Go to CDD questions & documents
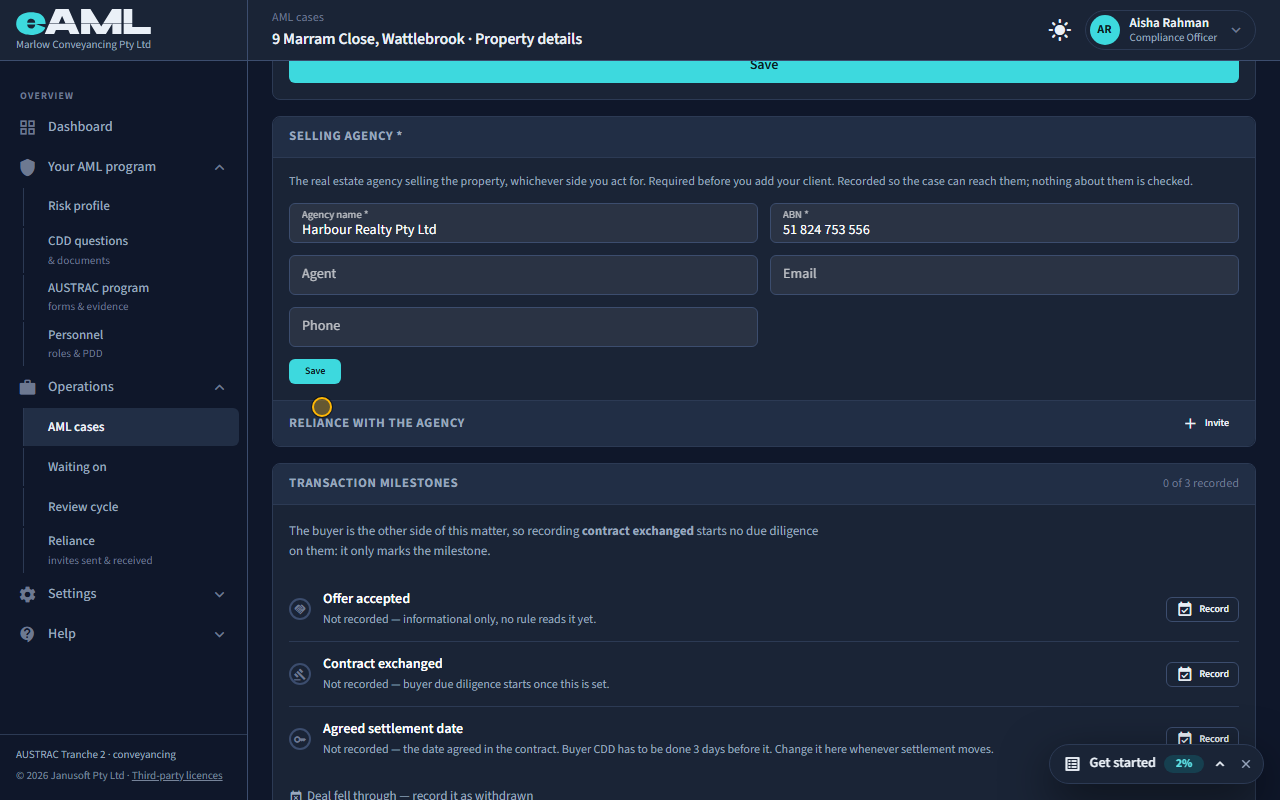The image size is (1280, 800). coord(131,249)
